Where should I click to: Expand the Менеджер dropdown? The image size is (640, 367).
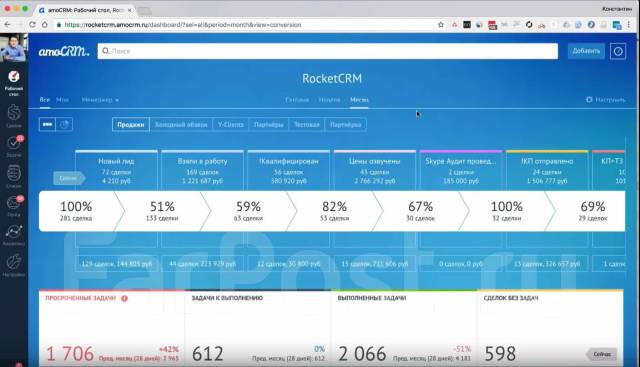100,100
